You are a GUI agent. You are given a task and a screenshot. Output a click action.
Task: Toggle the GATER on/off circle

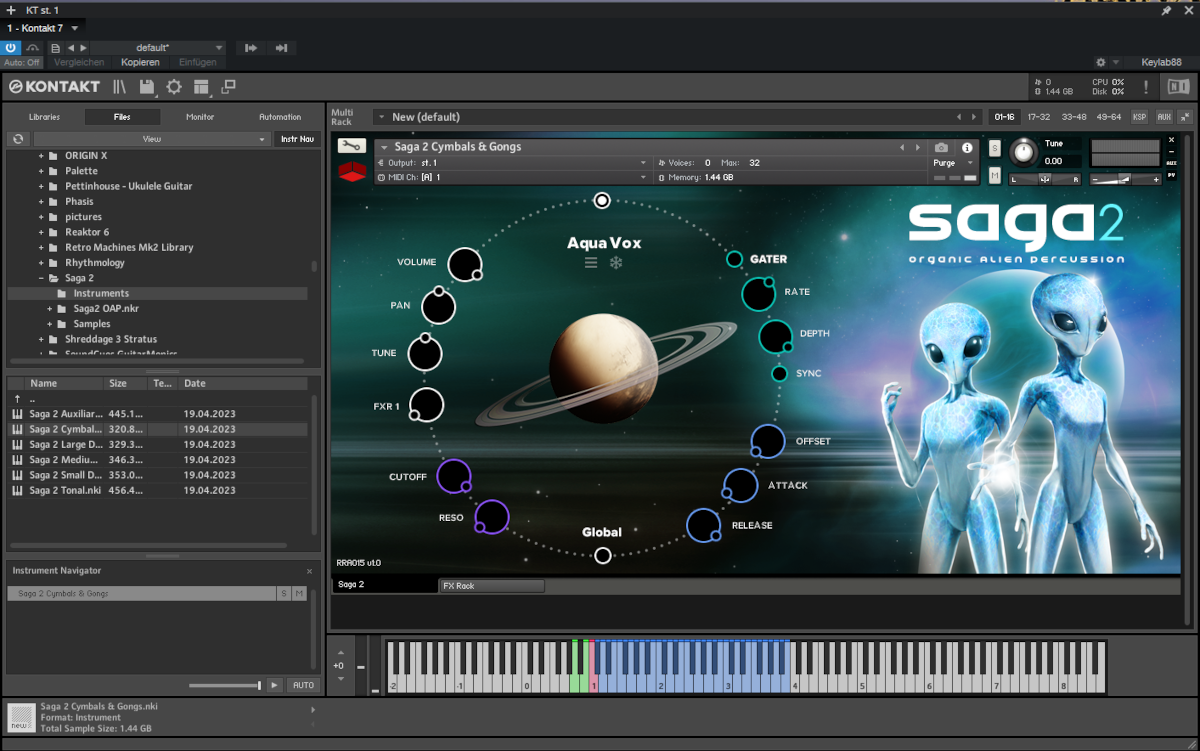pos(734,259)
